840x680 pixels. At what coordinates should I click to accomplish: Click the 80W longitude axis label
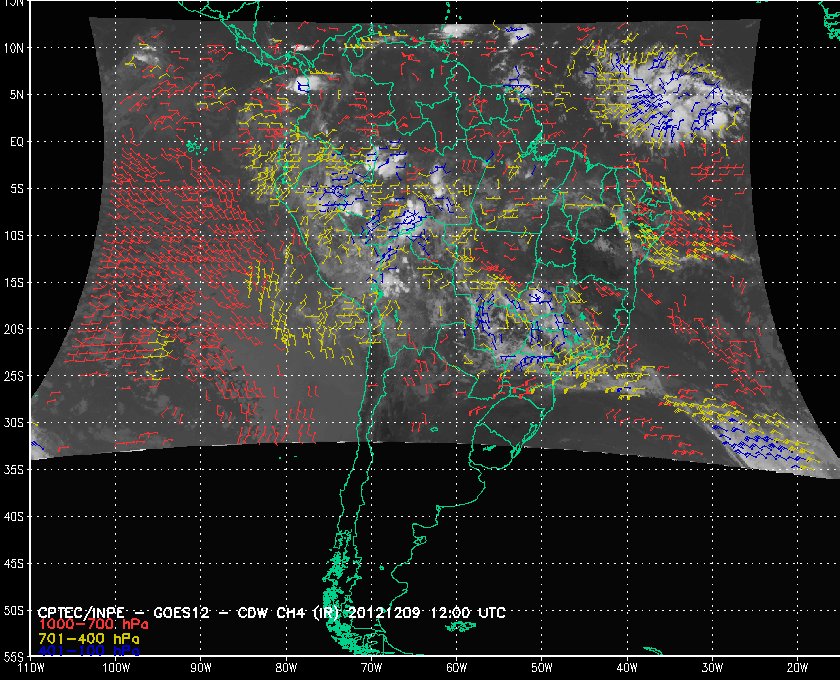tap(286, 666)
